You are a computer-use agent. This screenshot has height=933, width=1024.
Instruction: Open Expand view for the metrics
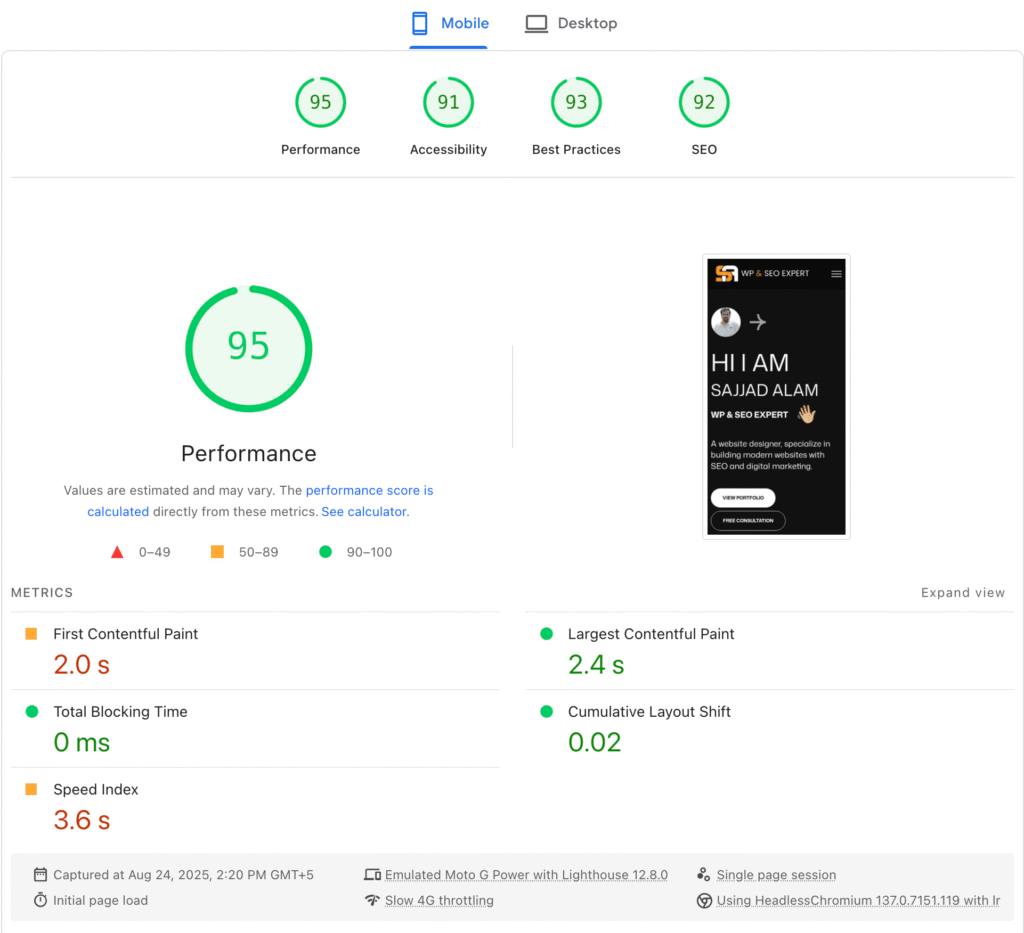coord(962,592)
